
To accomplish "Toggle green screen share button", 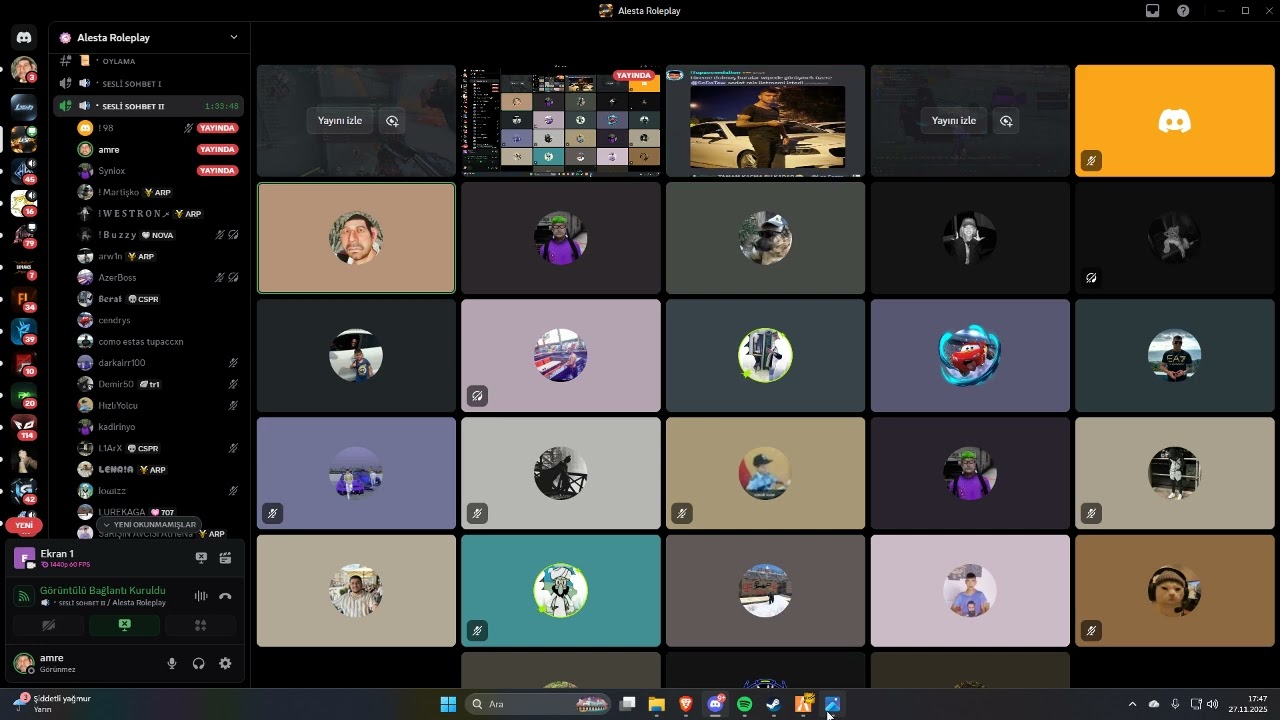I will coord(124,625).
